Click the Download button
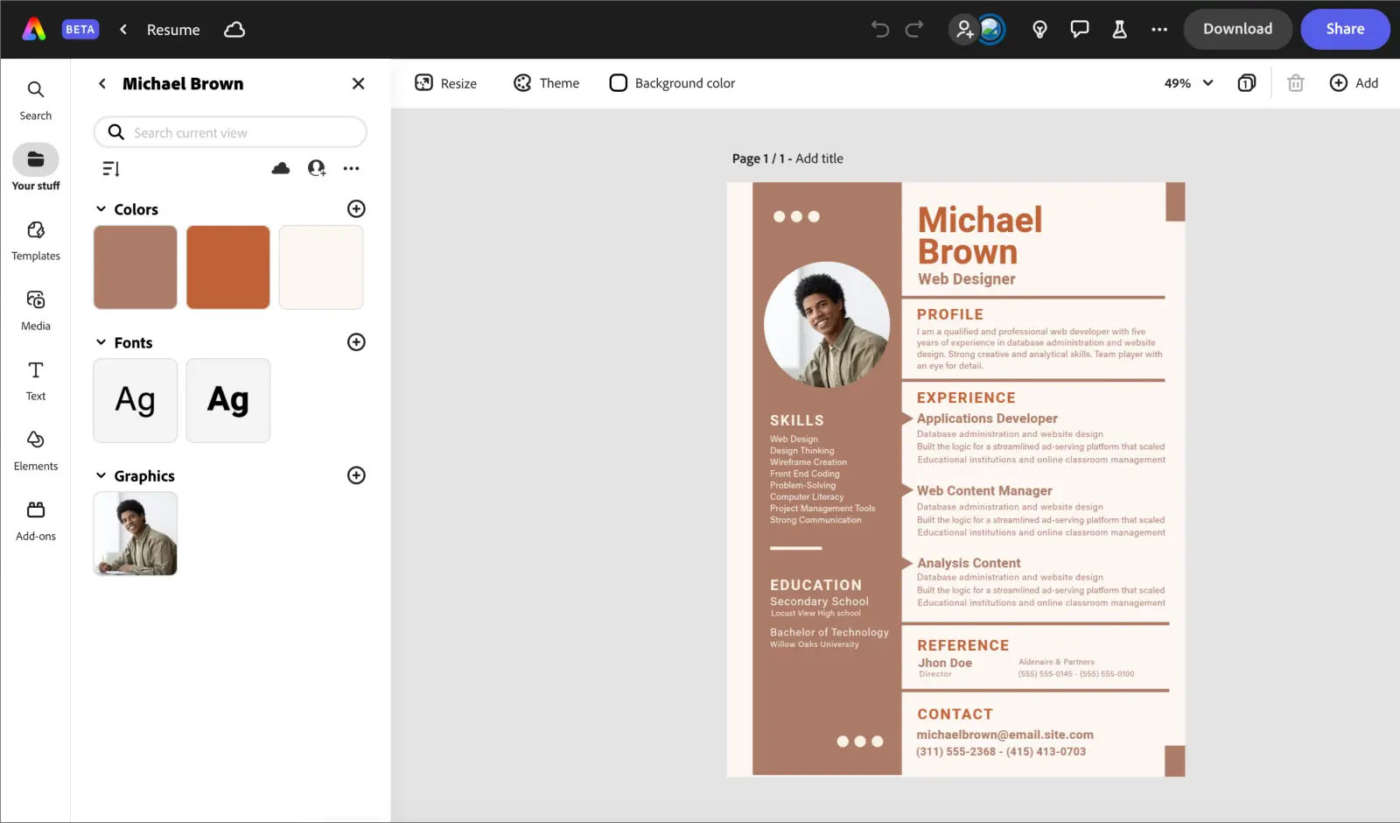 click(1238, 29)
